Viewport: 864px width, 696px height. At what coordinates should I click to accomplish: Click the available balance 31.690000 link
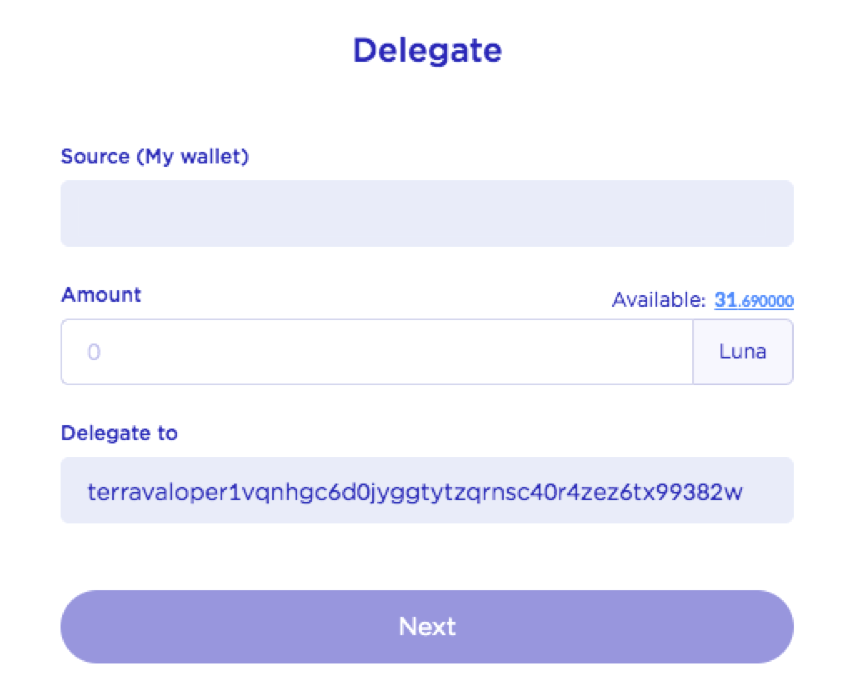pos(754,300)
